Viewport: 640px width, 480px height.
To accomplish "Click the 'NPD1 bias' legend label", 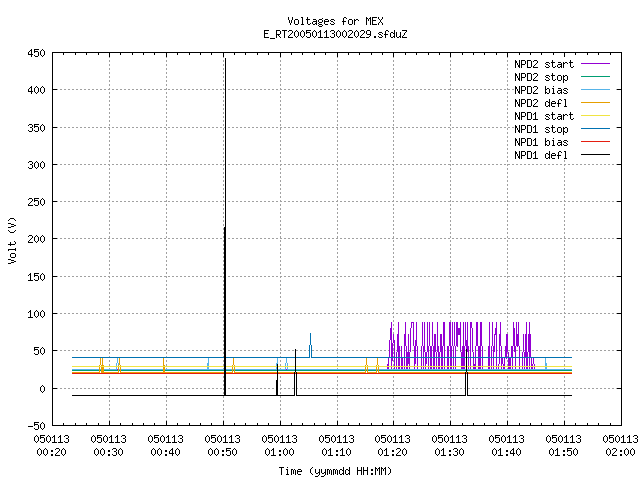I will [541, 142].
